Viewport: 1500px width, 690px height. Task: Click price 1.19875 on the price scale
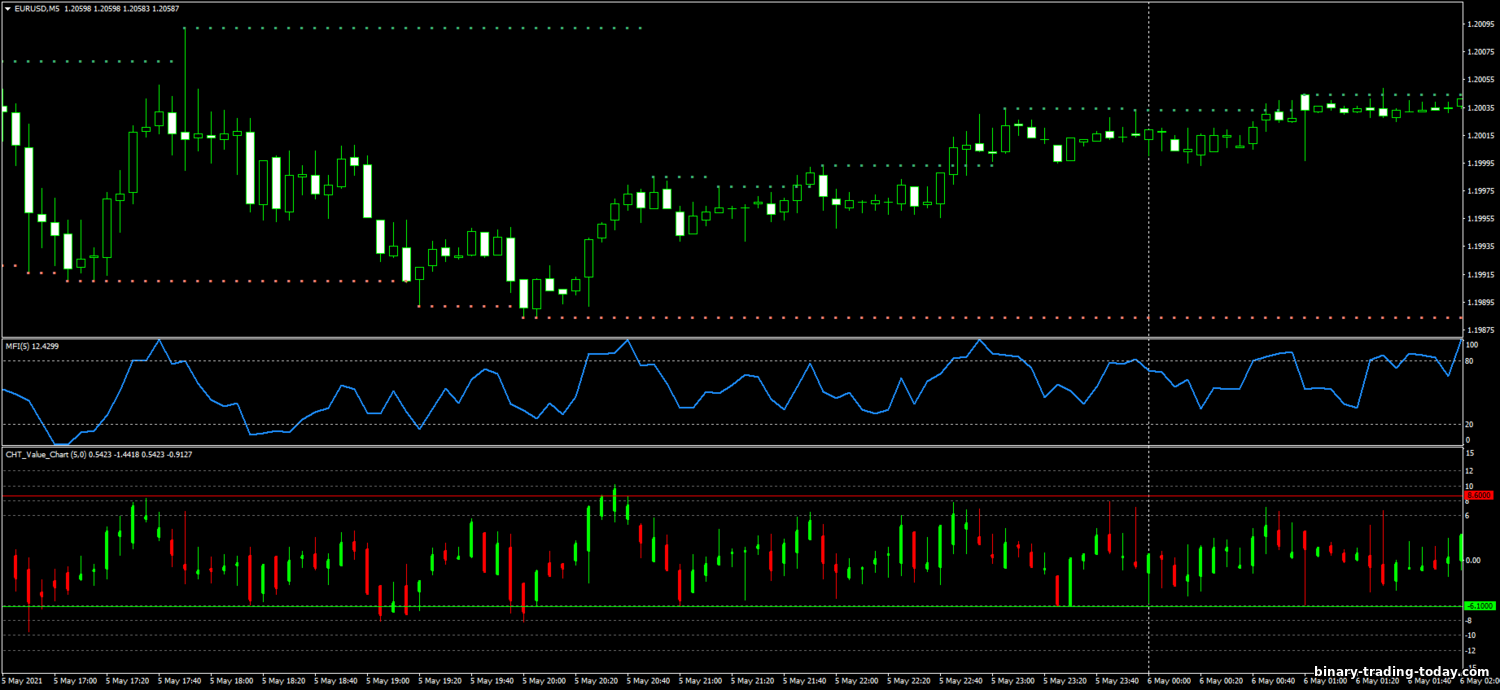click(x=1481, y=330)
